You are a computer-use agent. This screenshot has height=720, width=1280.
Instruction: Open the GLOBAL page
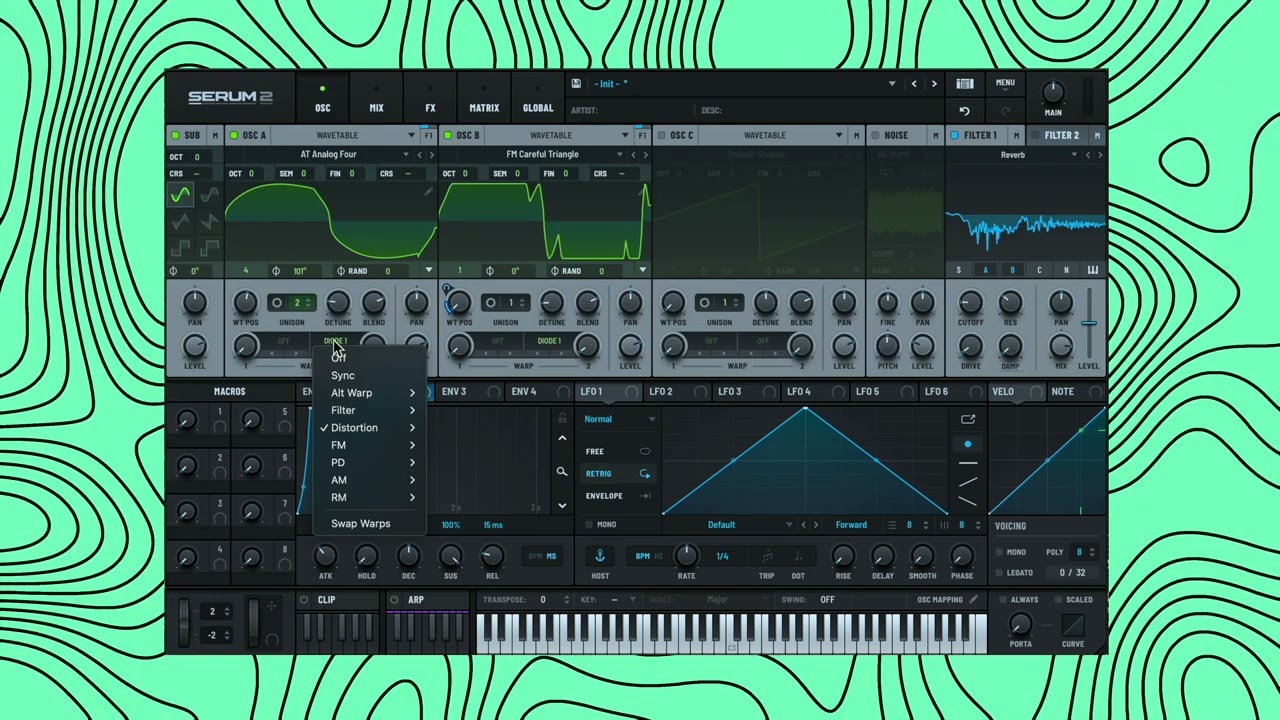(x=538, y=99)
